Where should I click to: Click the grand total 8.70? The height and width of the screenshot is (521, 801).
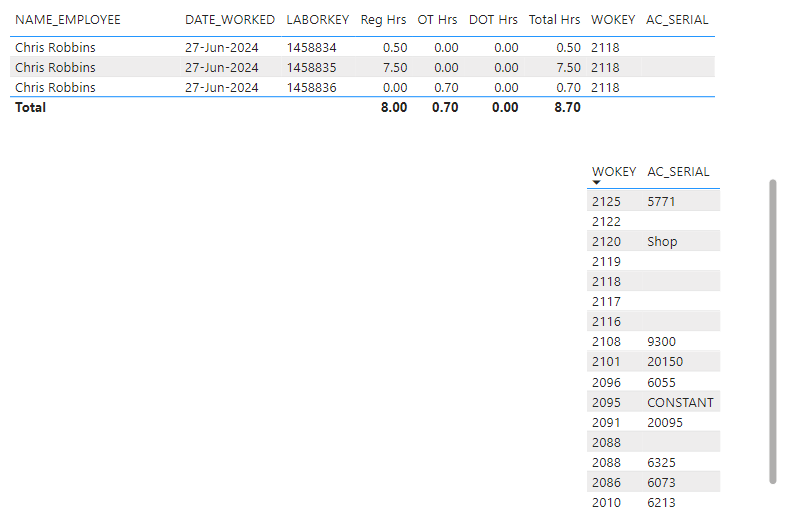[x=567, y=107]
